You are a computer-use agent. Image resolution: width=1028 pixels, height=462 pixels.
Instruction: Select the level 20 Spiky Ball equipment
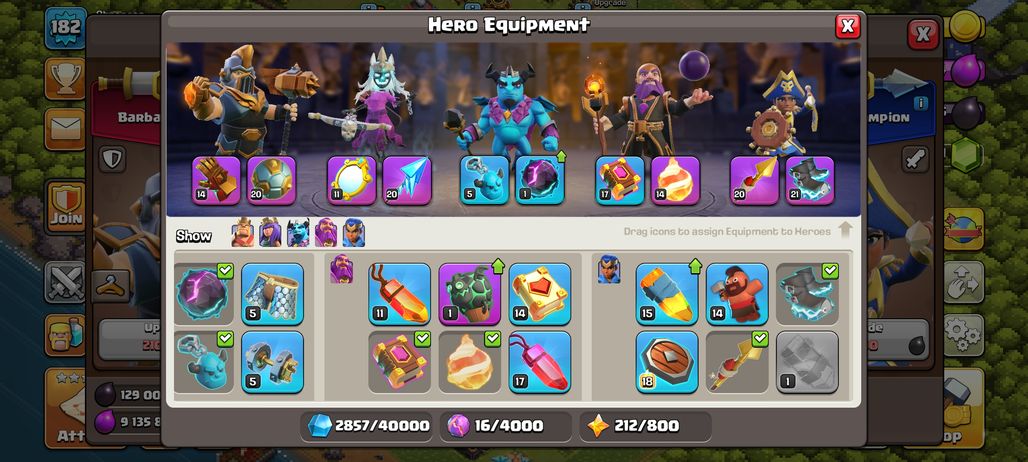(x=271, y=180)
